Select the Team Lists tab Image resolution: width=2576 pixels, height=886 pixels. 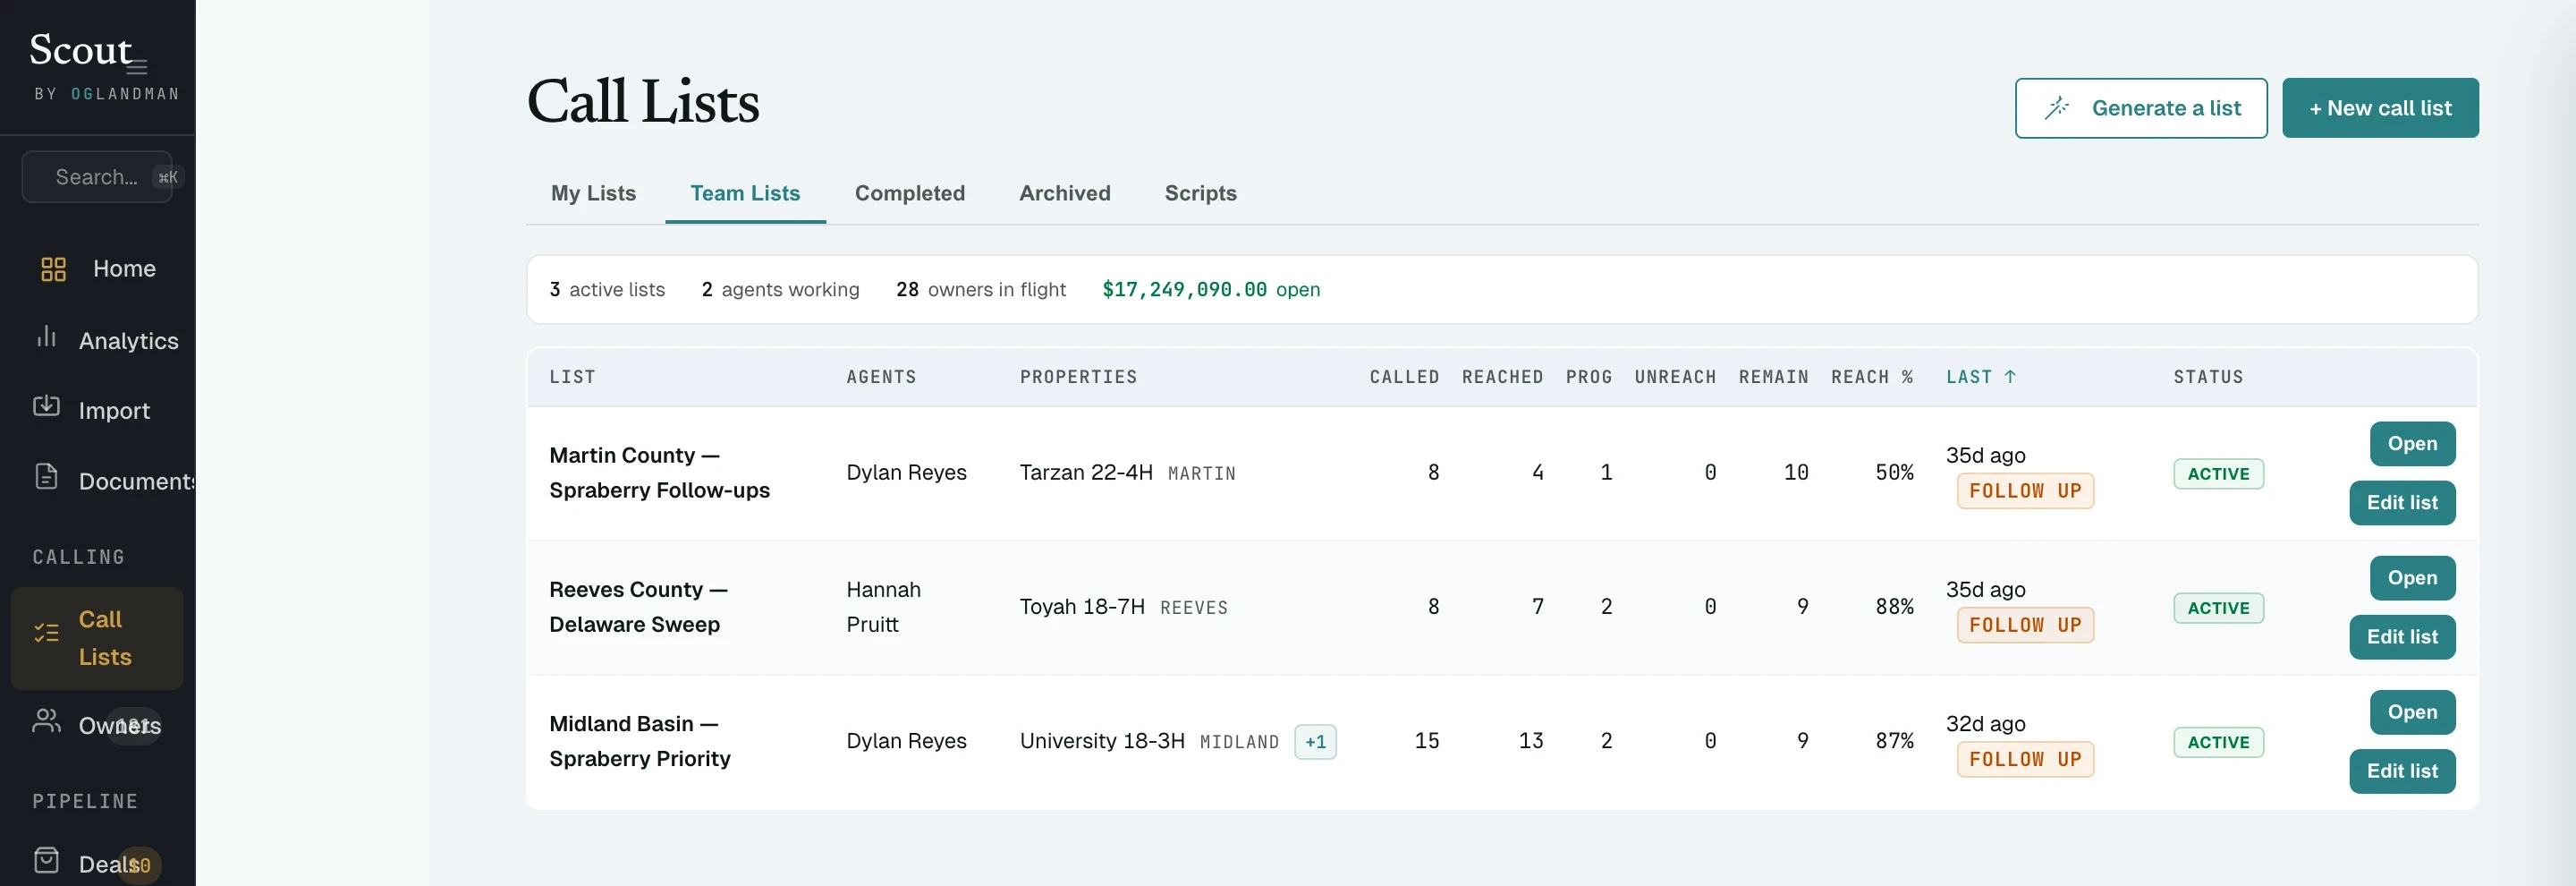click(745, 193)
